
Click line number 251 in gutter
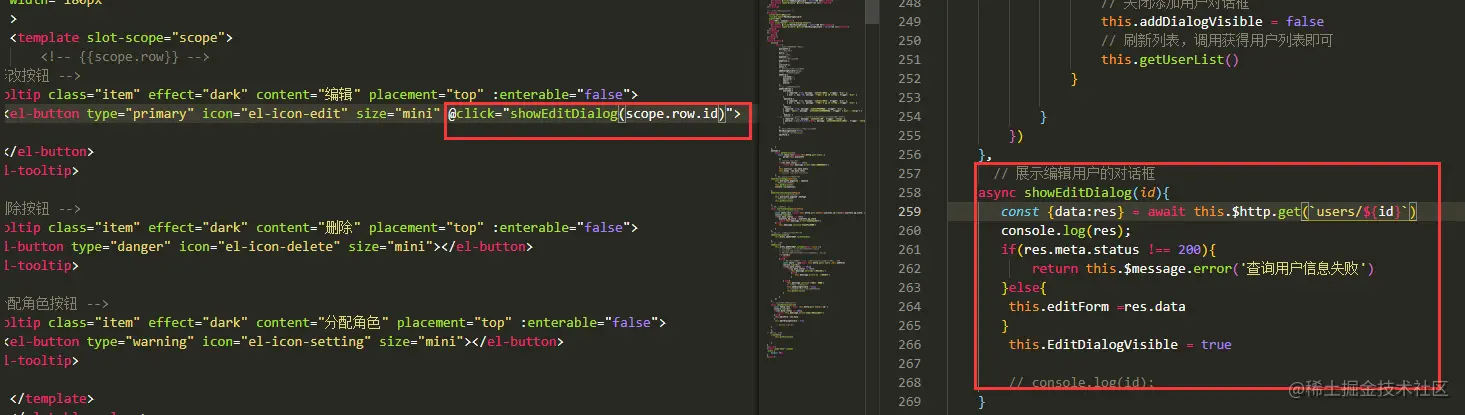[909, 60]
